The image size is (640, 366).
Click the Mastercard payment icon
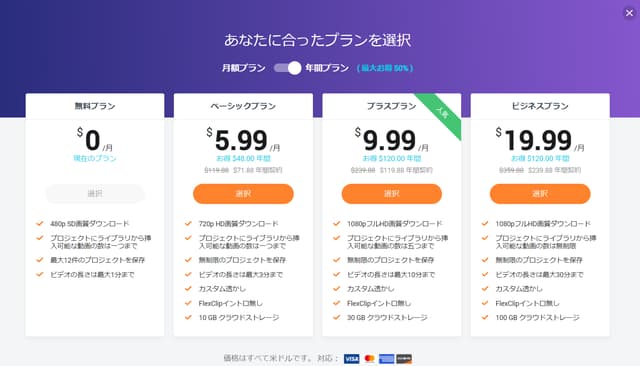(x=369, y=359)
